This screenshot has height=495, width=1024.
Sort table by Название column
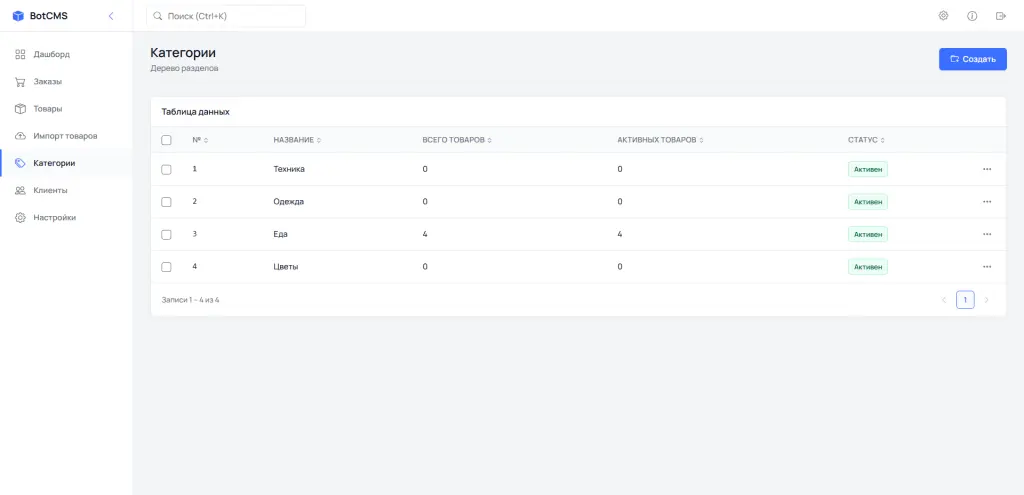pyautogui.click(x=297, y=140)
